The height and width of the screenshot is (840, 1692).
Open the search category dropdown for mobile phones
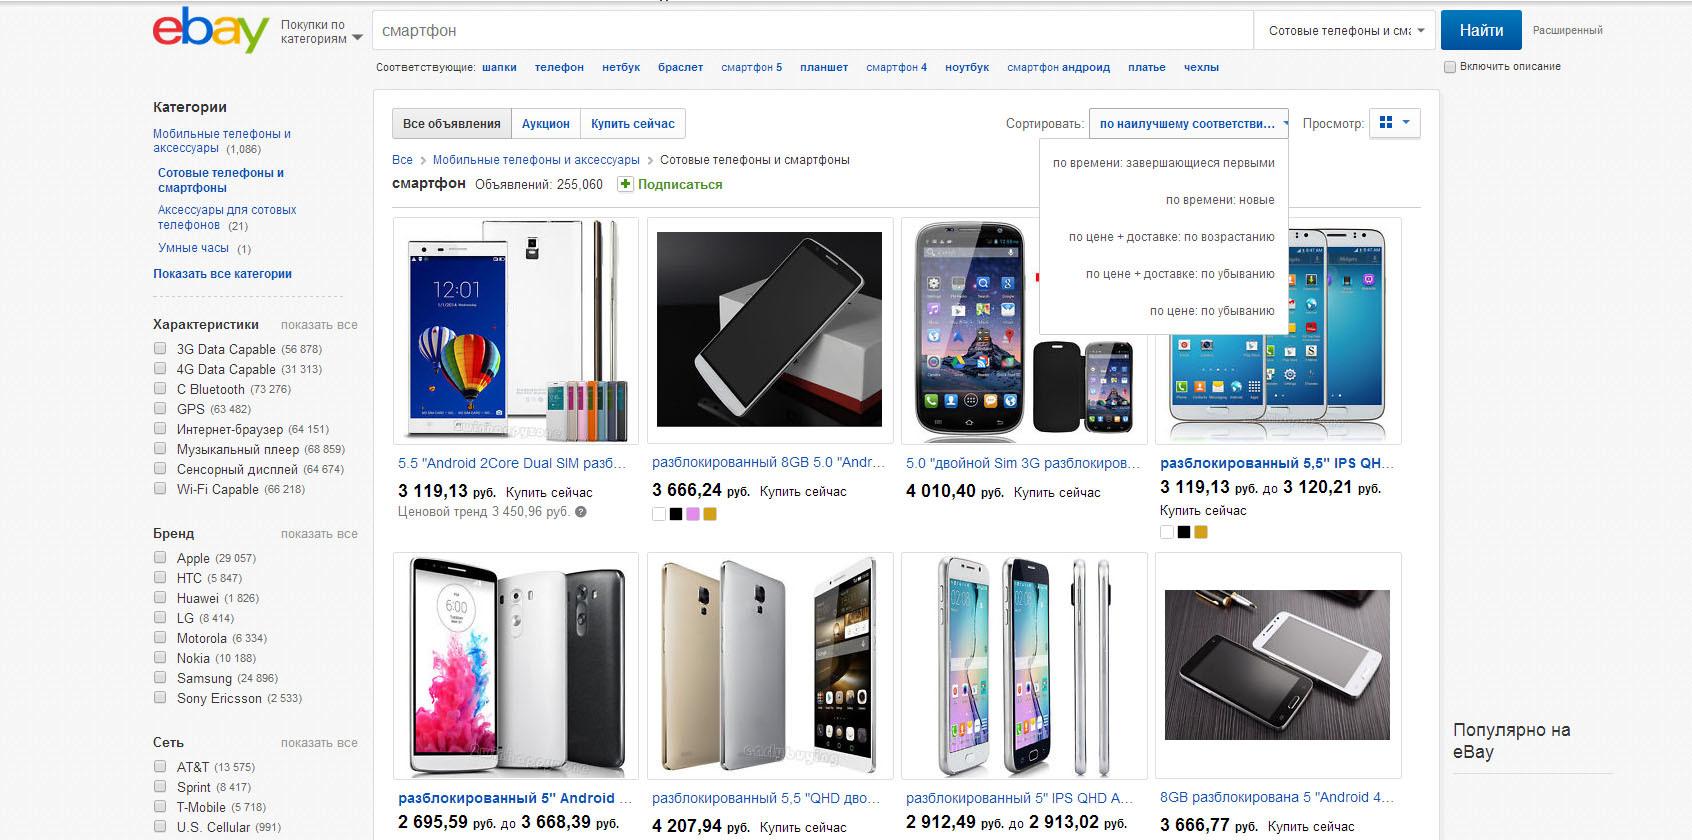tap(1345, 31)
